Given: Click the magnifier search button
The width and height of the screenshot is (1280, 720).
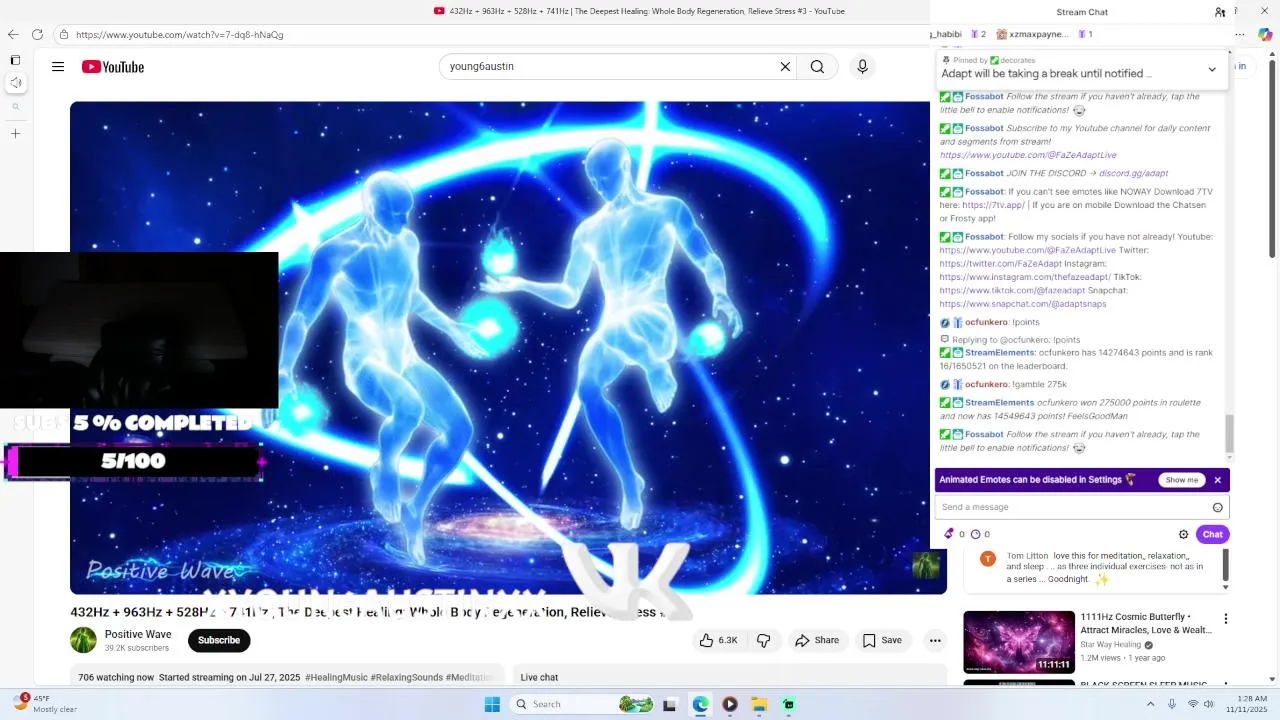Looking at the screenshot, I should click(817, 67).
